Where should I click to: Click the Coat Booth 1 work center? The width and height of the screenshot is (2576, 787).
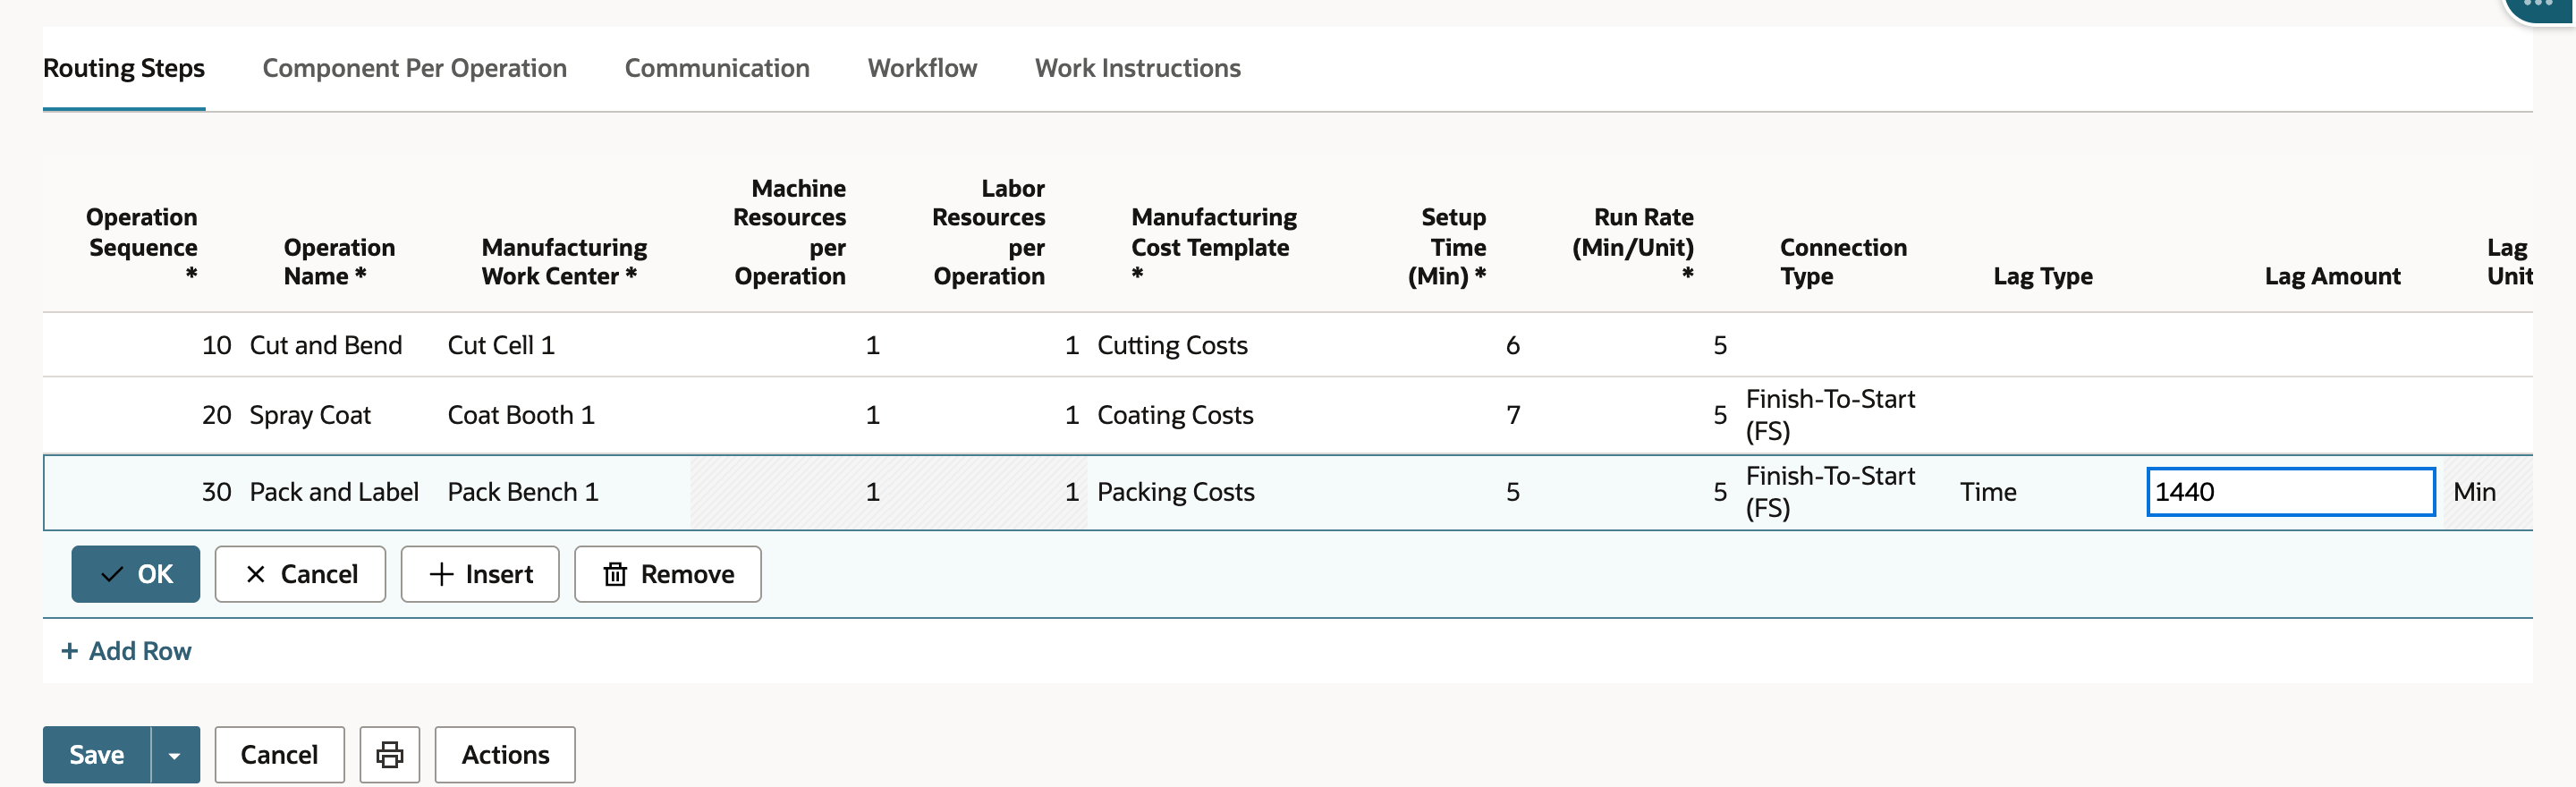[521, 415]
